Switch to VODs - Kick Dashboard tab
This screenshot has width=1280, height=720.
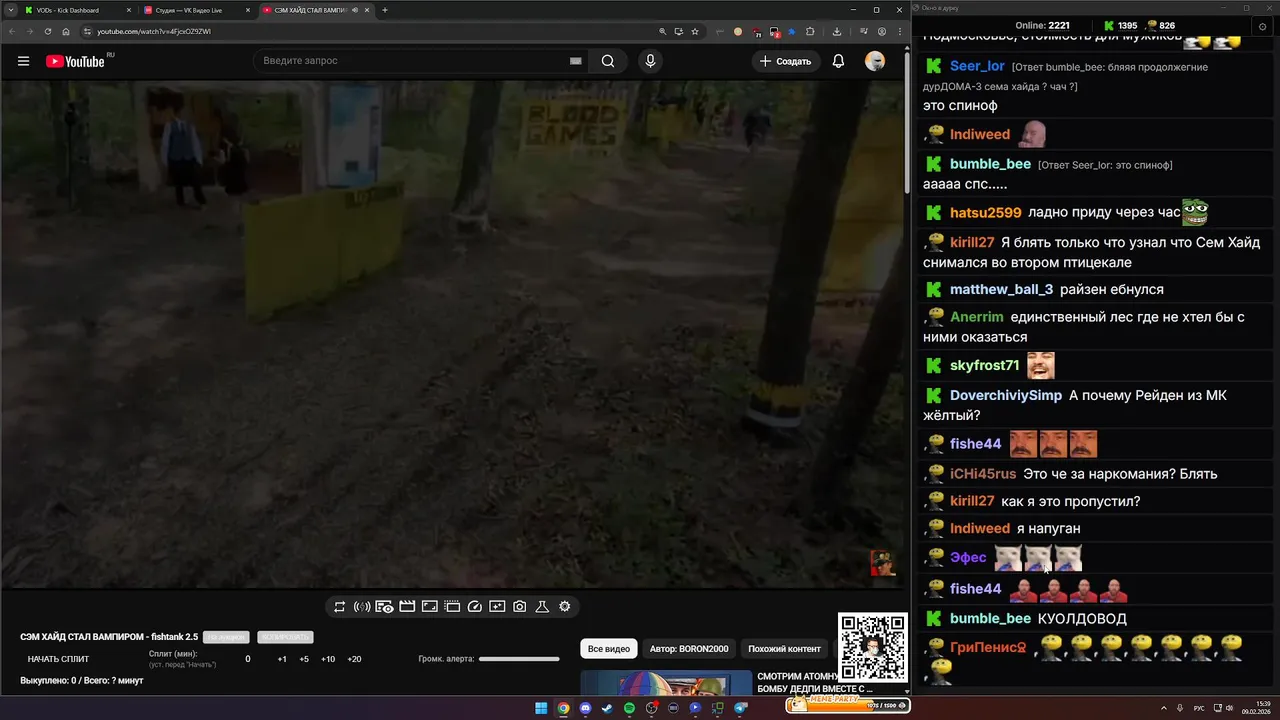(77, 10)
